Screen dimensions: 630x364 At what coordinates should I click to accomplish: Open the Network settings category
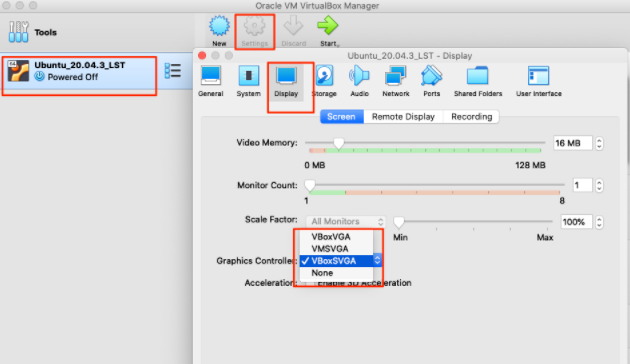pyautogui.click(x=396, y=82)
